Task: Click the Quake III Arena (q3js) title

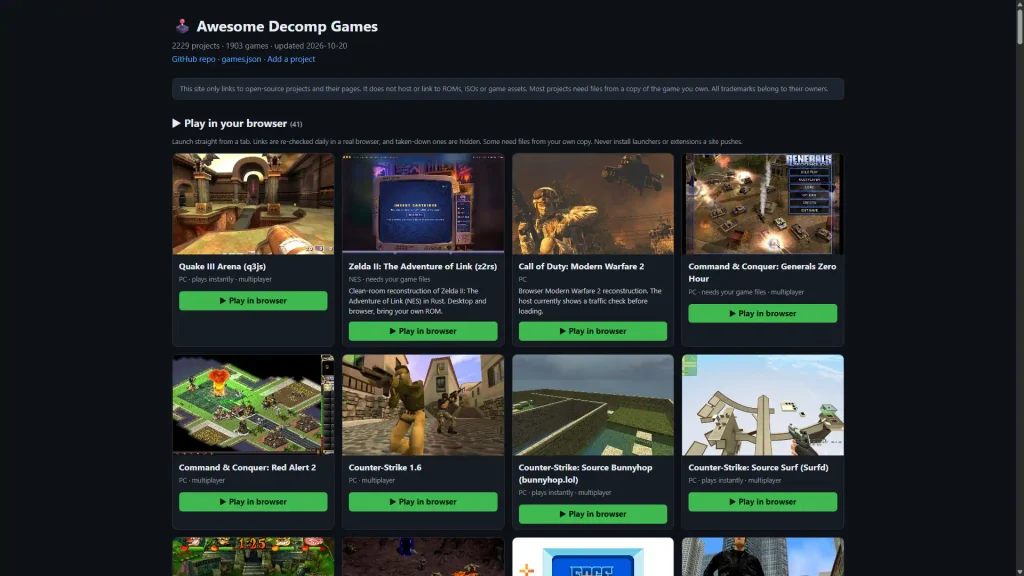Action: 222,266
